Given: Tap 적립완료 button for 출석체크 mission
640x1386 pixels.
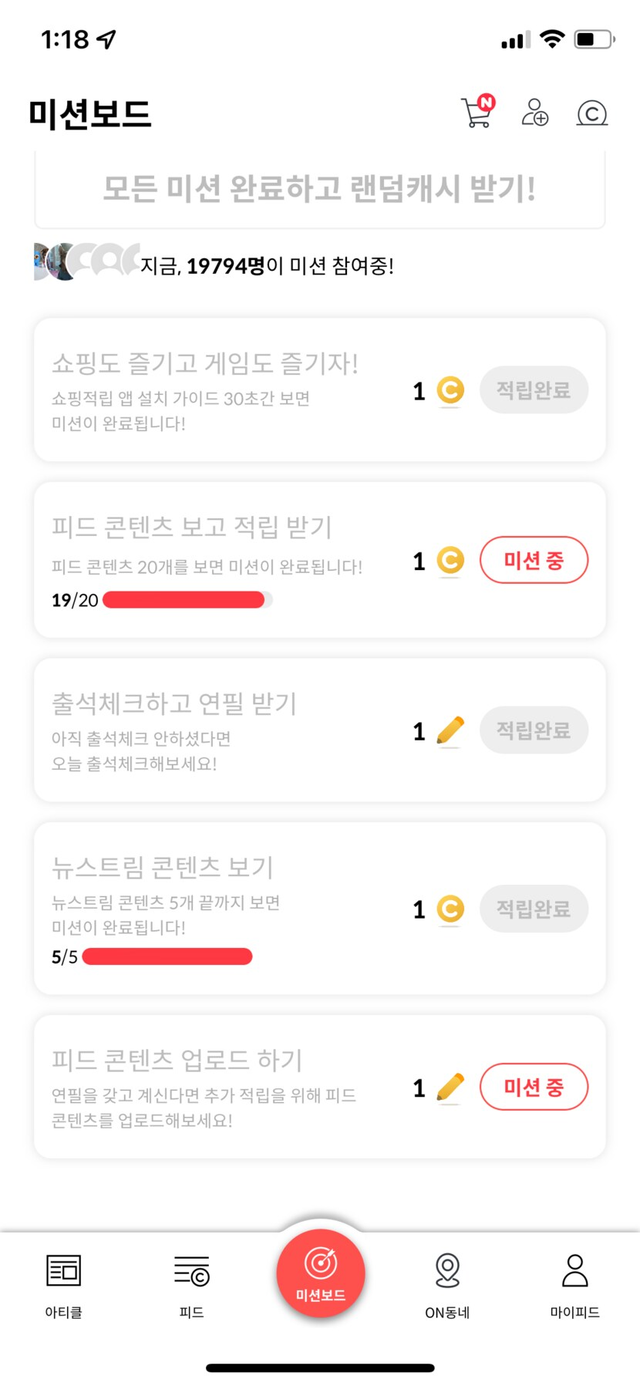Looking at the screenshot, I should click(x=534, y=731).
